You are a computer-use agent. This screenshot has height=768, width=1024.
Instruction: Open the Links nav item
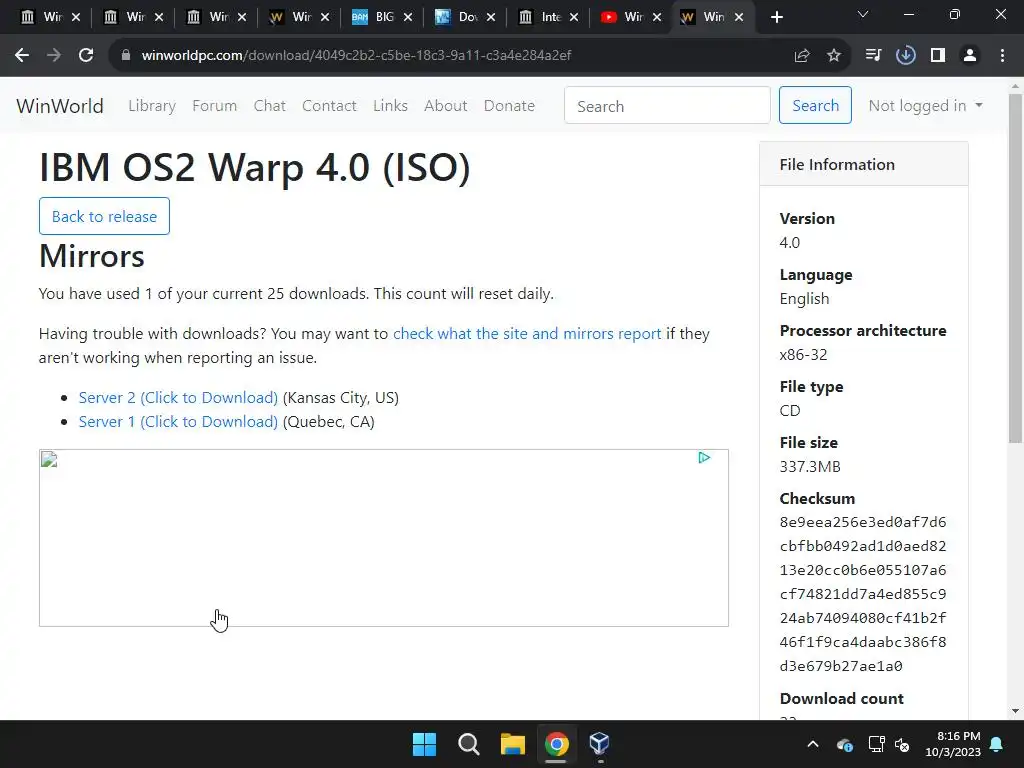click(x=391, y=106)
